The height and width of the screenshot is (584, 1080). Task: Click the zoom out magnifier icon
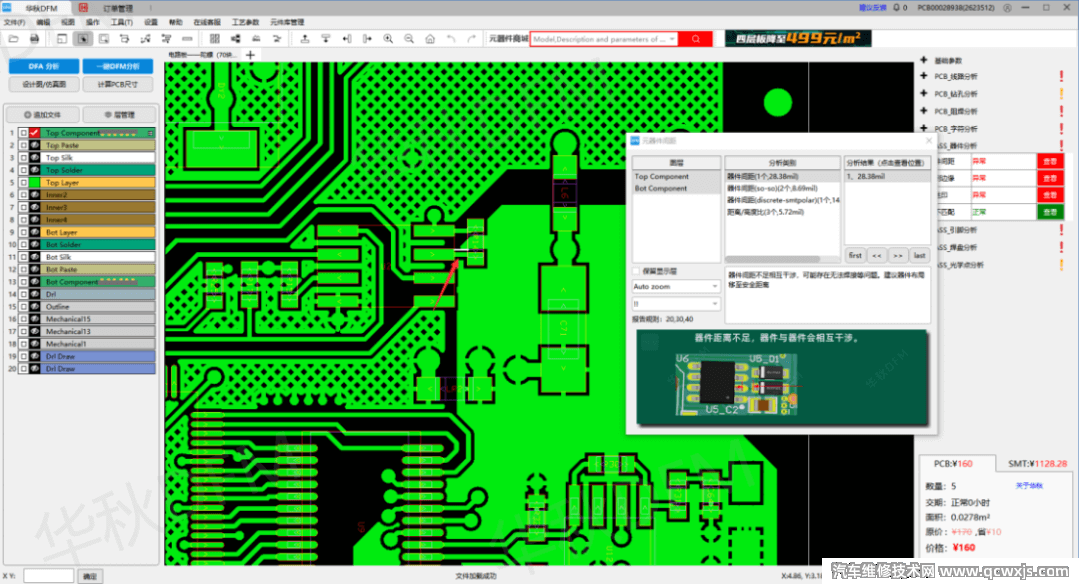point(409,39)
